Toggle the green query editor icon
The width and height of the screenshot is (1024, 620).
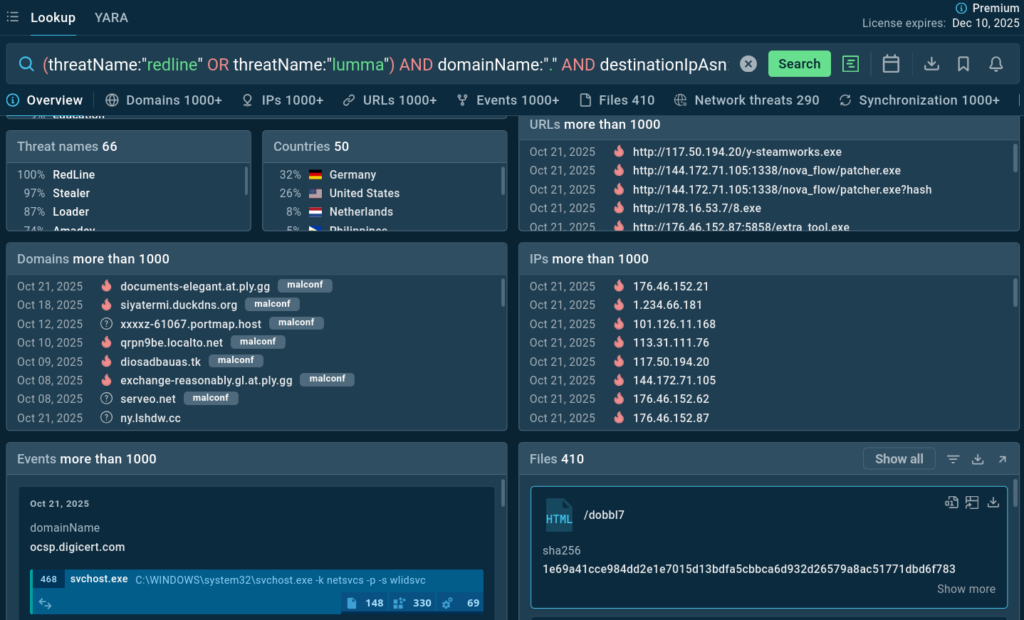click(851, 64)
